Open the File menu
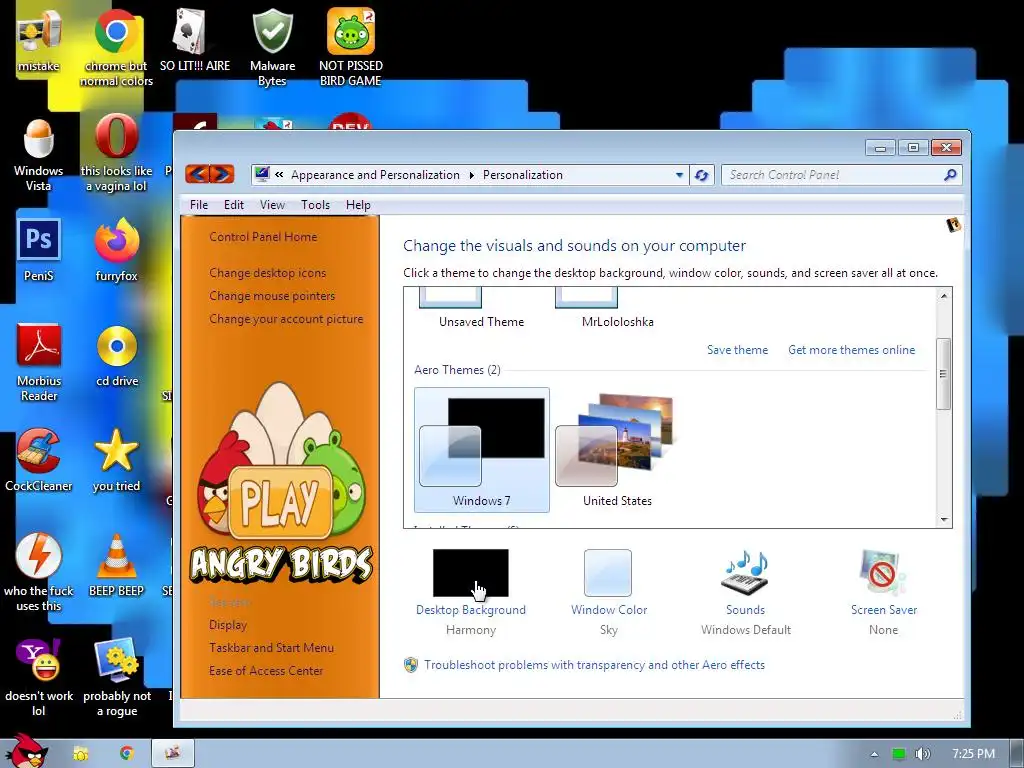The height and width of the screenshot is (768, 1024). tap(199, 205)
